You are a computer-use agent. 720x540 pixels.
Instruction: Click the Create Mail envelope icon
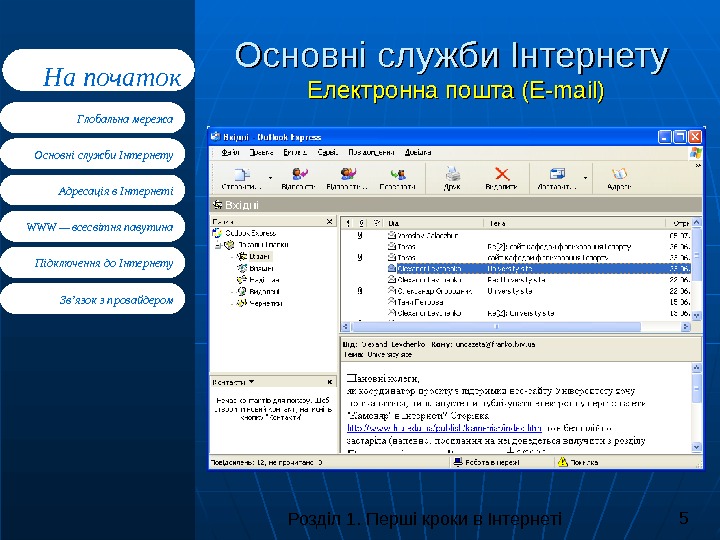tap(242, 174)
